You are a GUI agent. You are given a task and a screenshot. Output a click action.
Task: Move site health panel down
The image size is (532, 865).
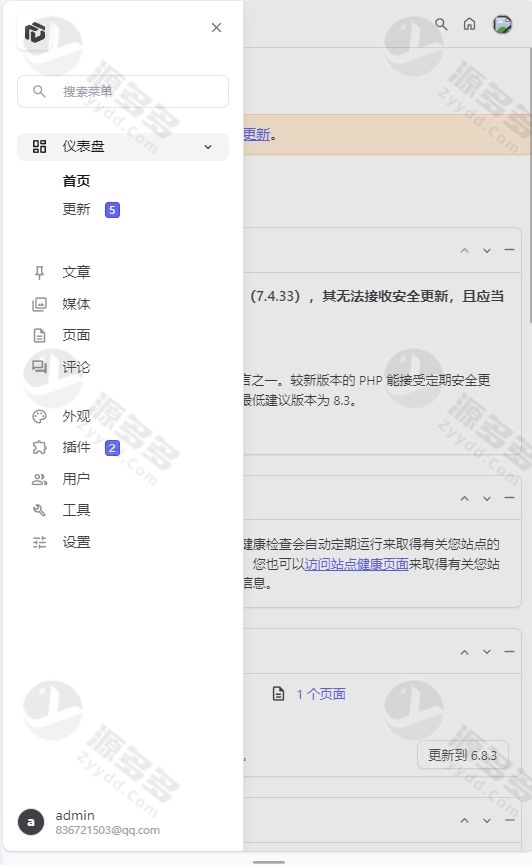(487, 498)
